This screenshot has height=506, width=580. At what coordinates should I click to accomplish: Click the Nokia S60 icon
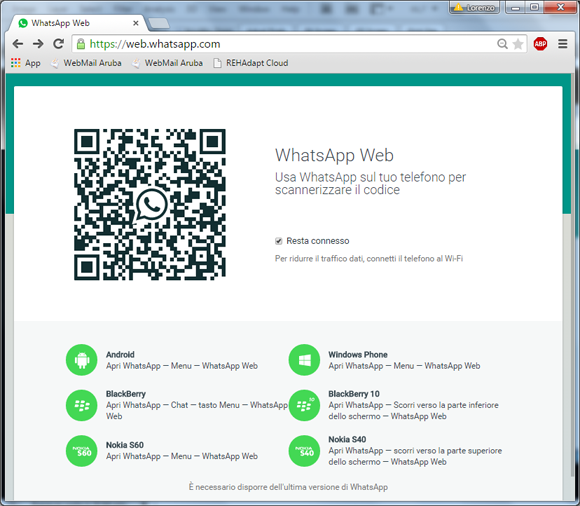[x=82, y=451]
